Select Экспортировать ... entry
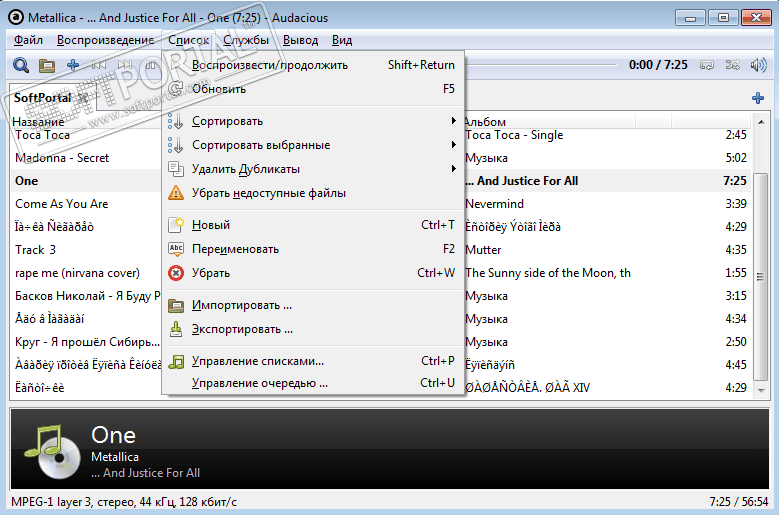This screenshot has height=515, width=779. point(313,329)
